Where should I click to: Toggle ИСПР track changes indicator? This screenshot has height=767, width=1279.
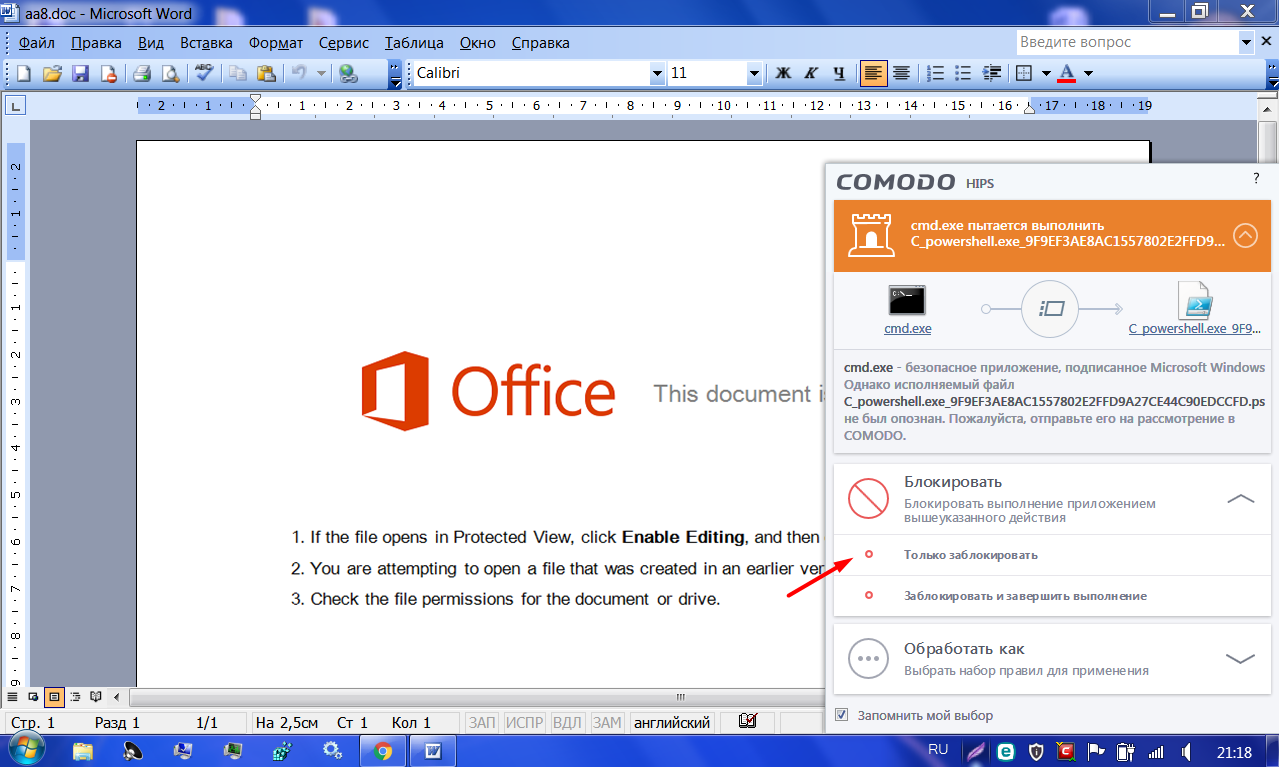pyautogui.click(x=524, y=722)
